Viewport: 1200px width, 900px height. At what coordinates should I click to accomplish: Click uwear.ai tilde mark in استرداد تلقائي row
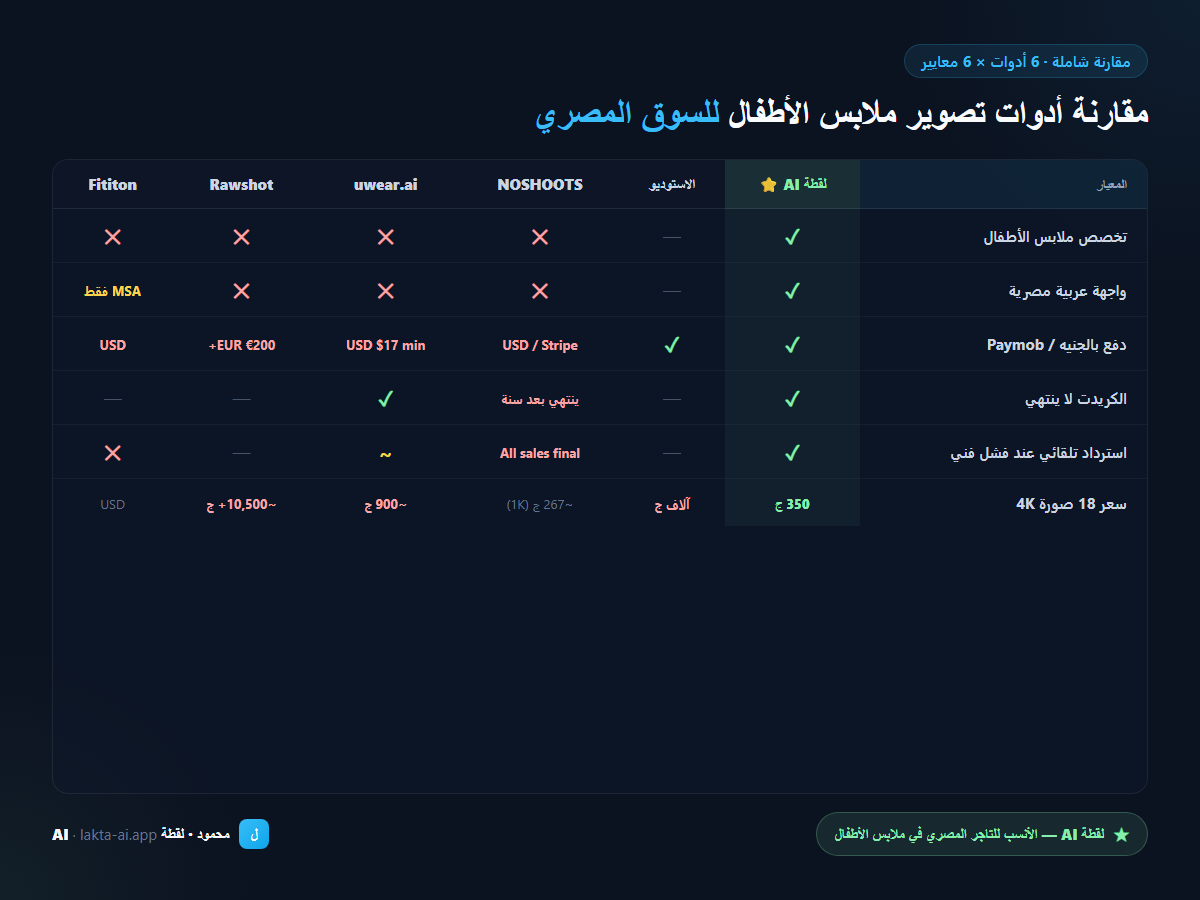point(386,454)
